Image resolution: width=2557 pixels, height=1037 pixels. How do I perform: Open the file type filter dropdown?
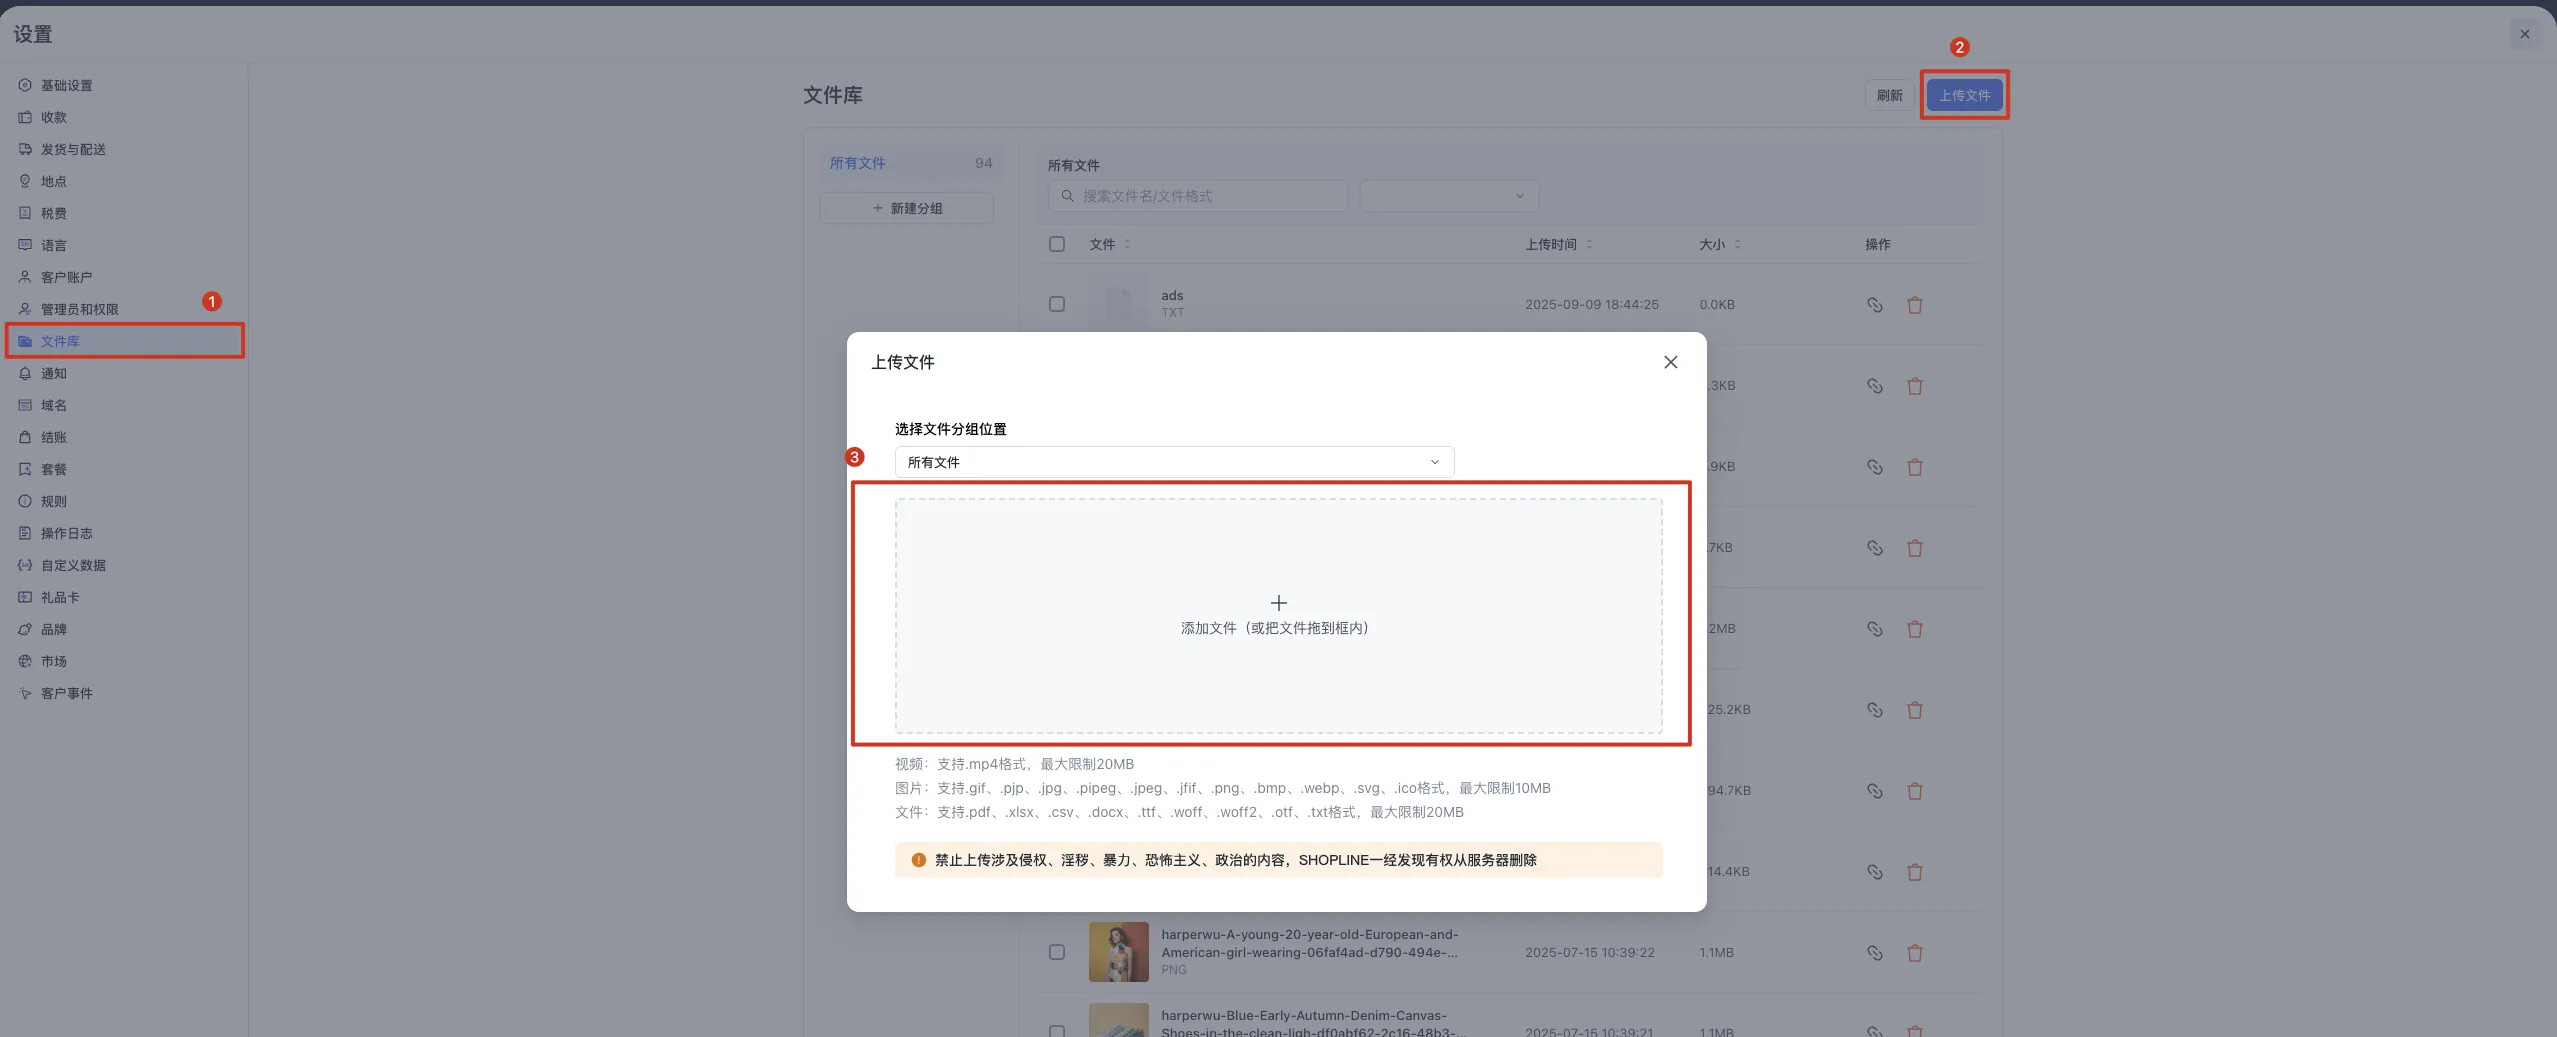click(1448, 196)
